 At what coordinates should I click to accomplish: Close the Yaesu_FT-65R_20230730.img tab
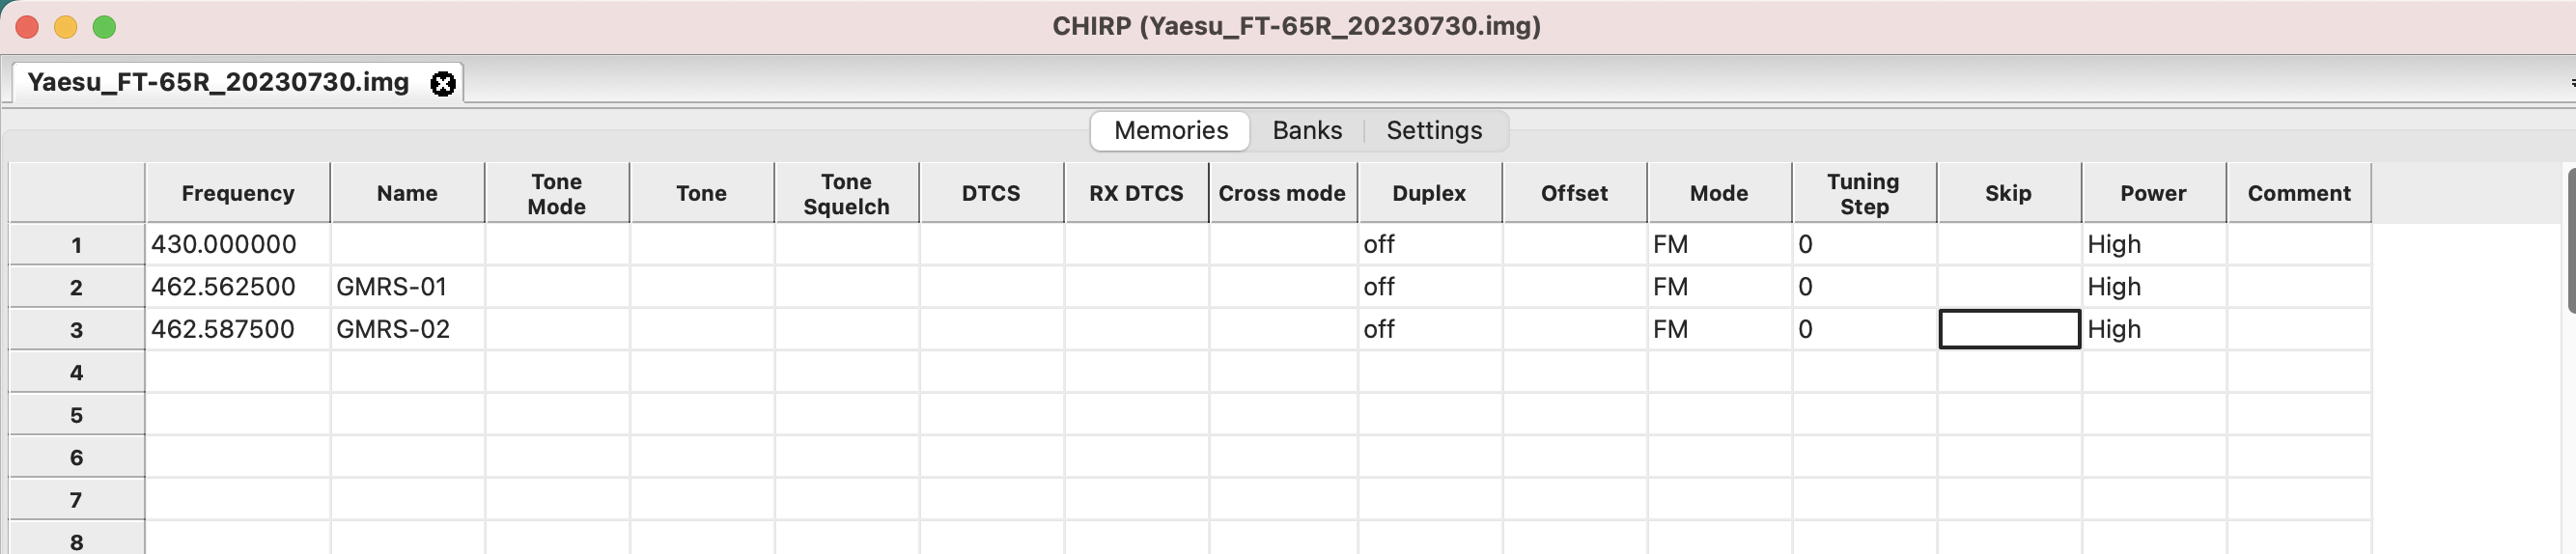pyautogui.click(x=443, y=83)
